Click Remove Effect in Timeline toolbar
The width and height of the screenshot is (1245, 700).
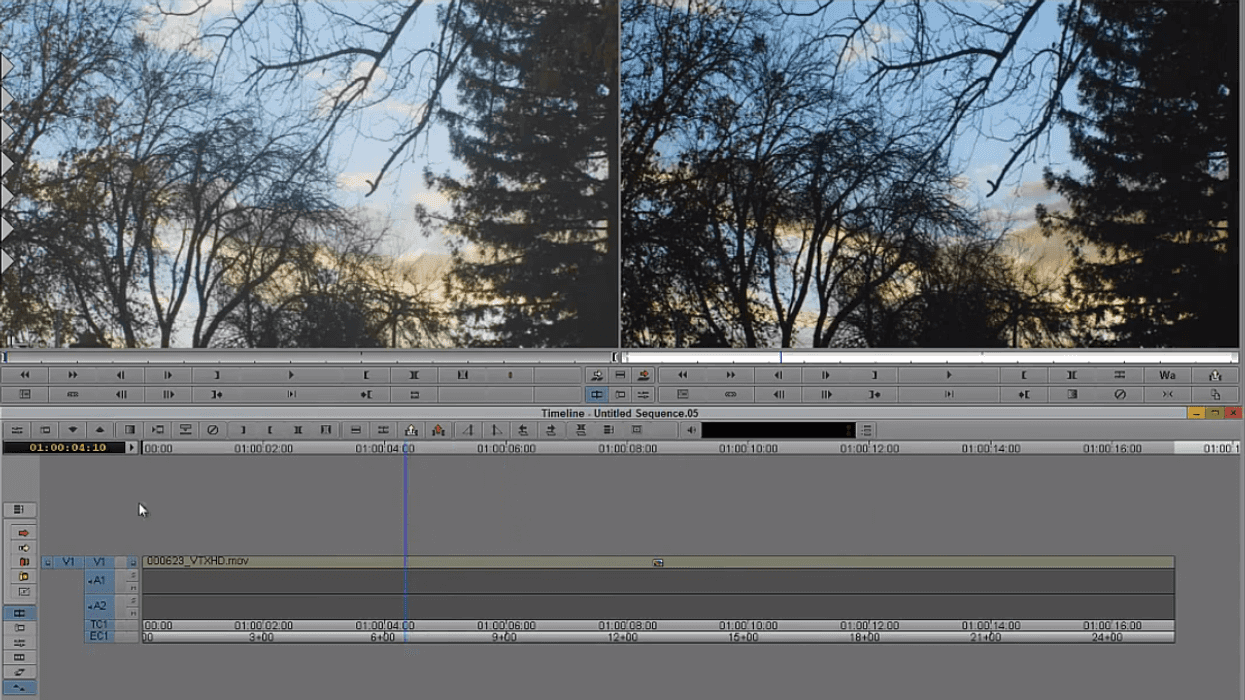pyautogui.click(x=213, y=430)
